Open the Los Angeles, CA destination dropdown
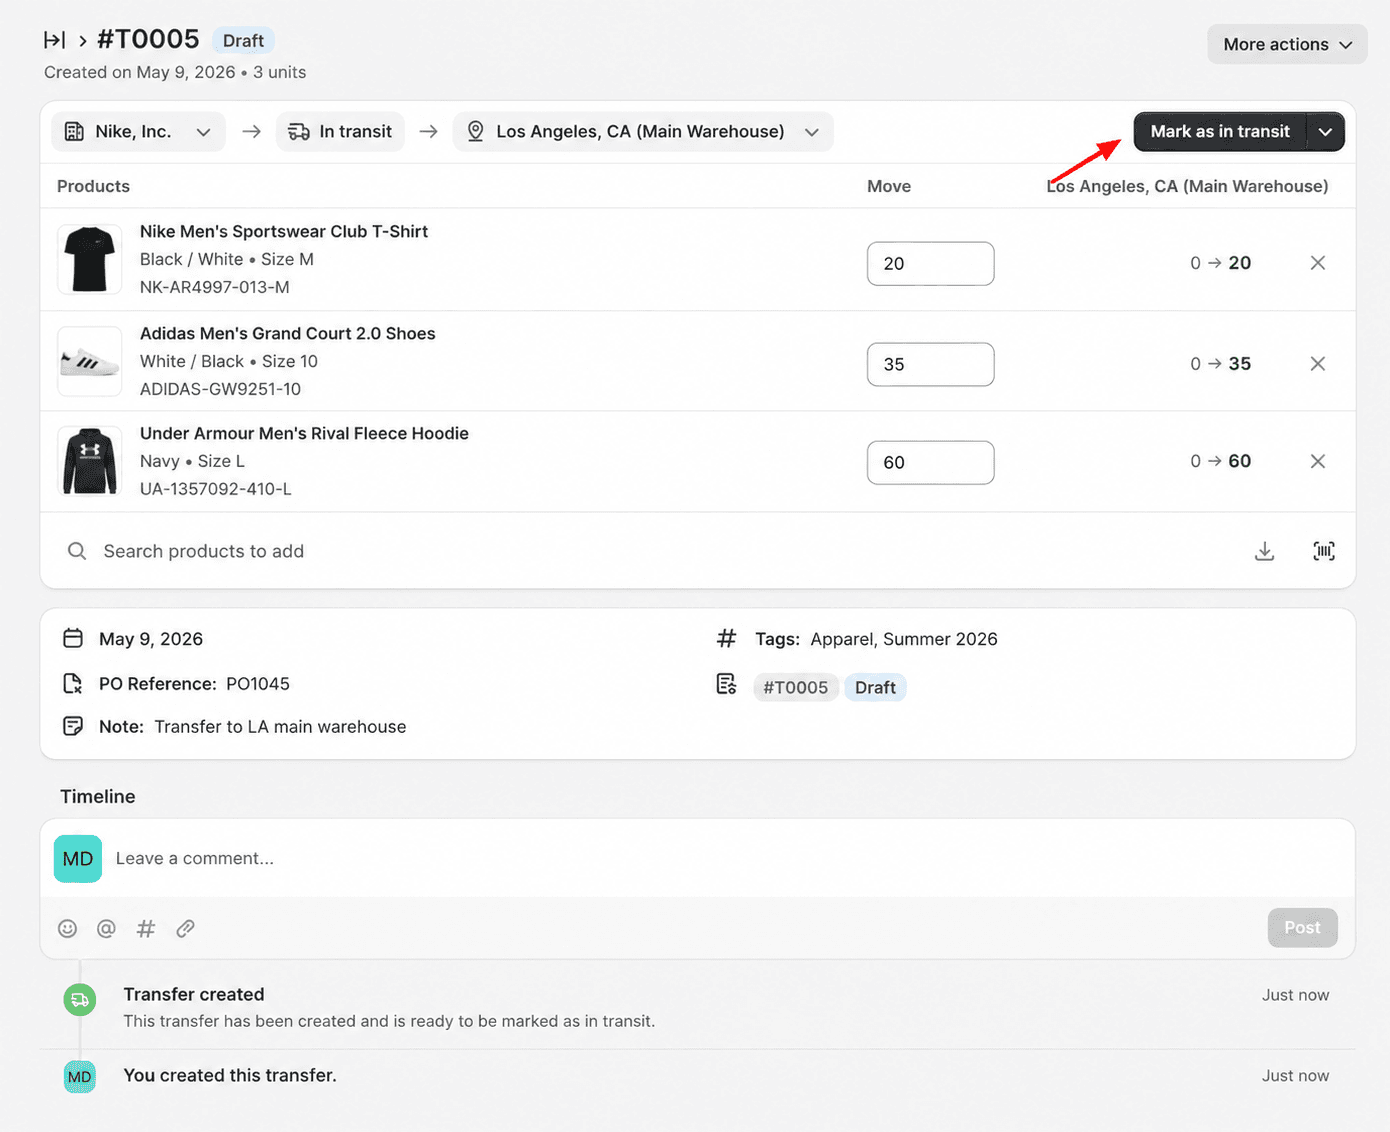Image resolution: width=1390 pixels, height=1132 pixels. [643, 131]
